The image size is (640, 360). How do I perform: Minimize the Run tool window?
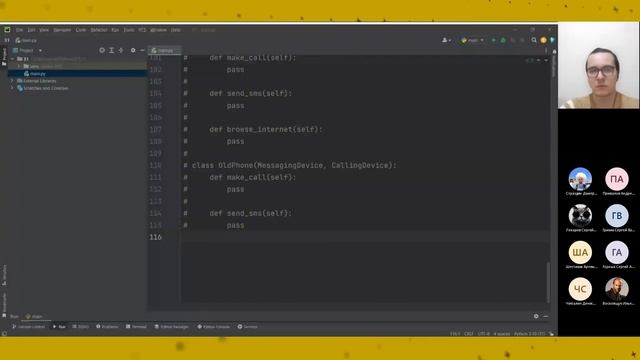pos(546,316)
